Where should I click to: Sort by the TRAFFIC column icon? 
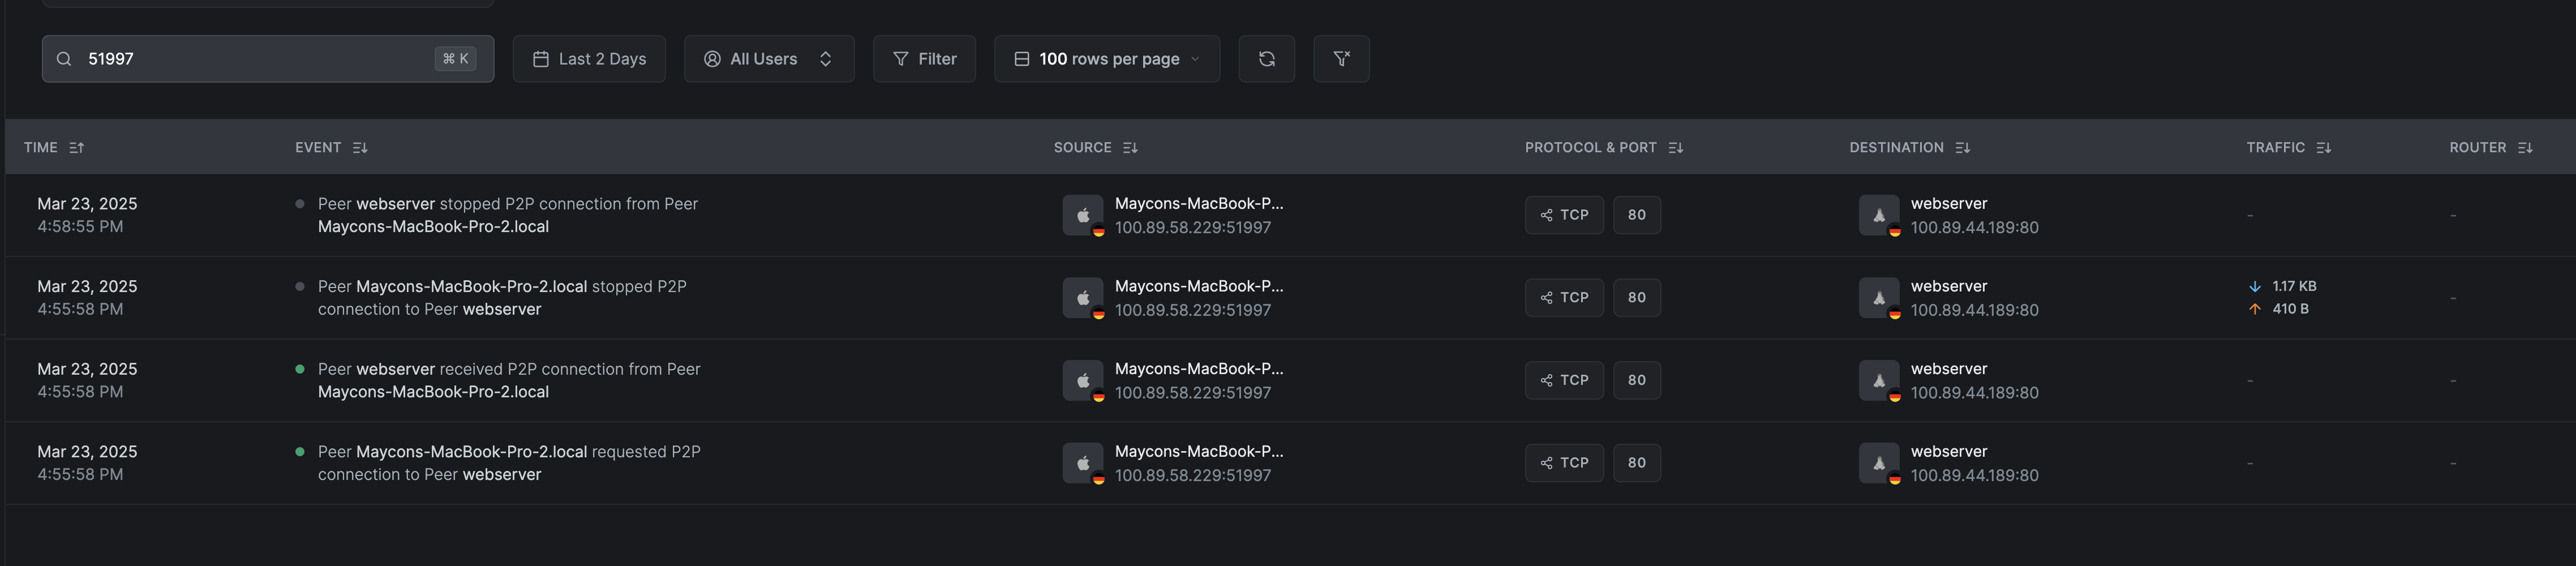coord(2324,148)
